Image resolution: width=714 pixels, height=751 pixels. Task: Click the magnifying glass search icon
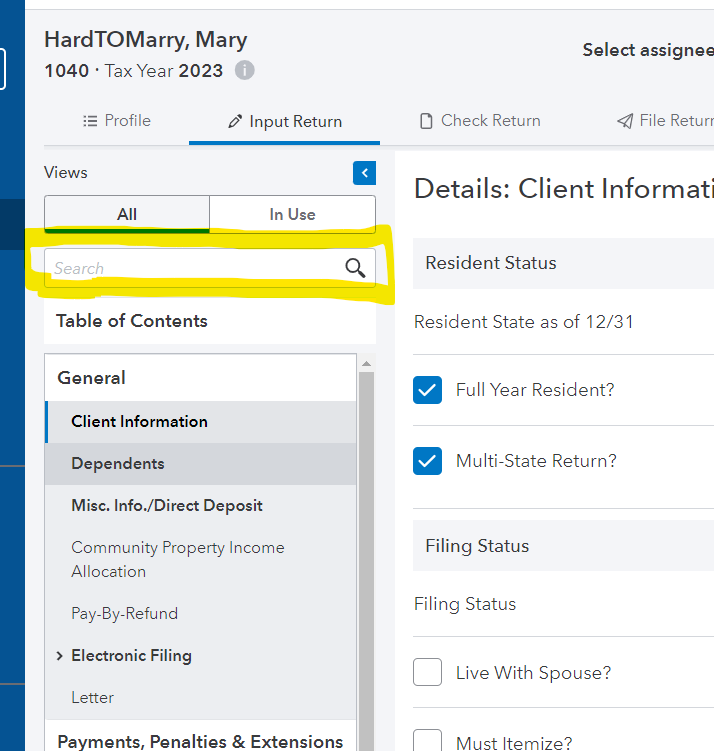point(355,268)
